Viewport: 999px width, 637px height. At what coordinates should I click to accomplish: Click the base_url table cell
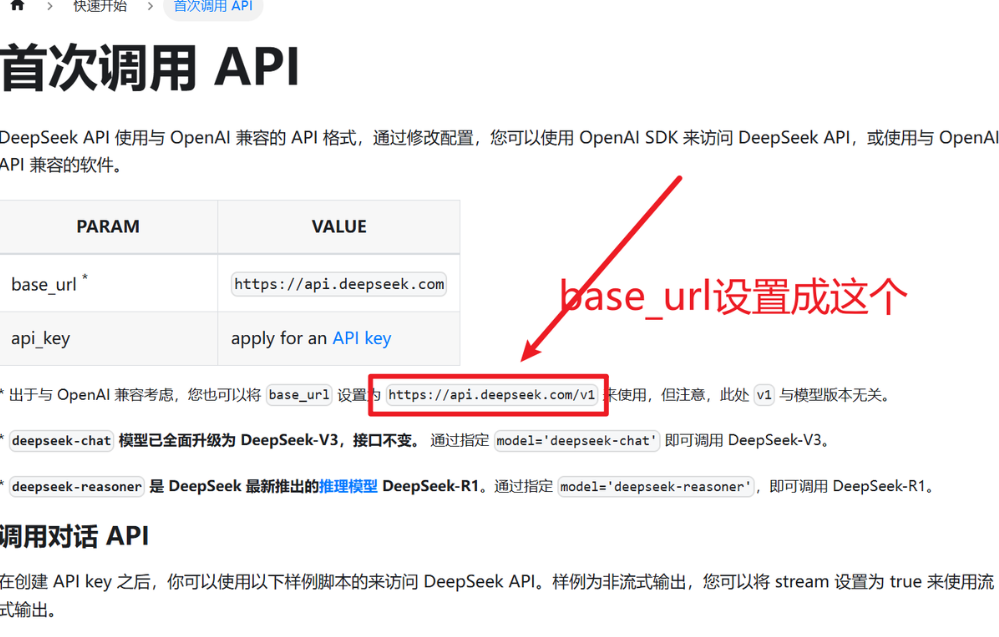point(108,283)
